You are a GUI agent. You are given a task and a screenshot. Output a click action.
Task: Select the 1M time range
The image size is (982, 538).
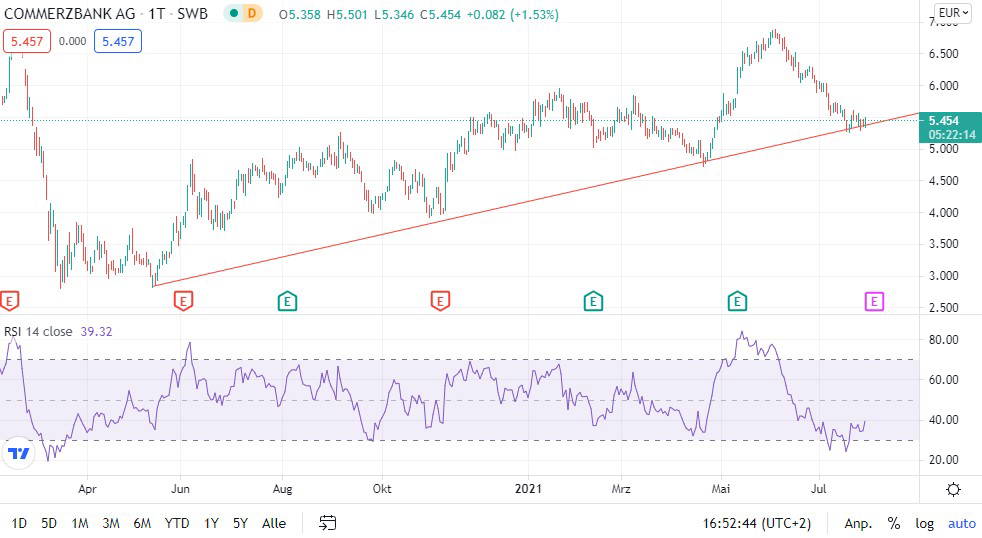click(x=80, y=523)
